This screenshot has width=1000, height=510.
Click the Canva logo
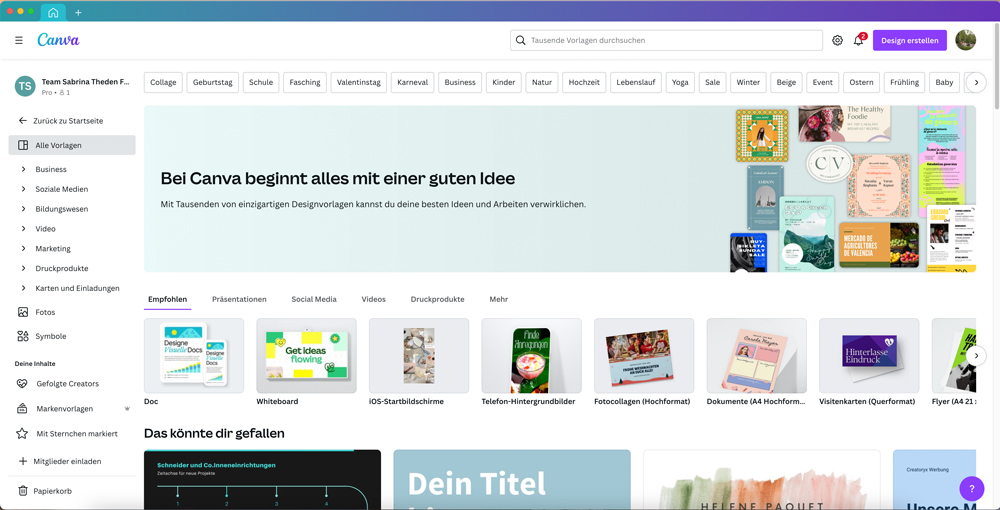point(58,40)
